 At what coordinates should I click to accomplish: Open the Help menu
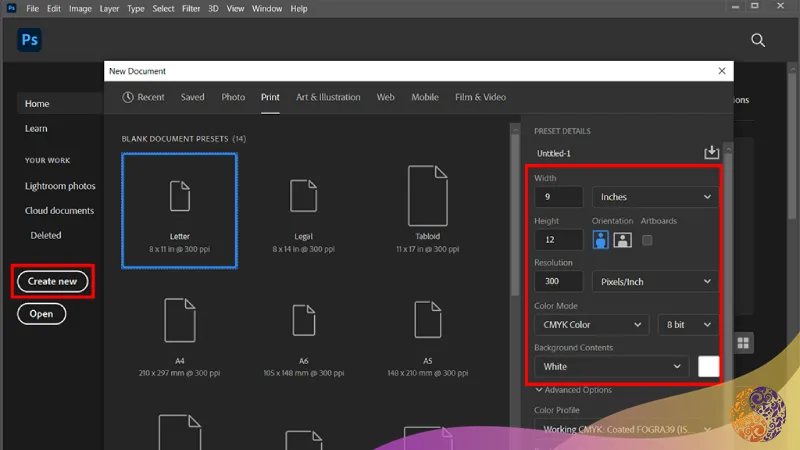(x=299, y=9)
